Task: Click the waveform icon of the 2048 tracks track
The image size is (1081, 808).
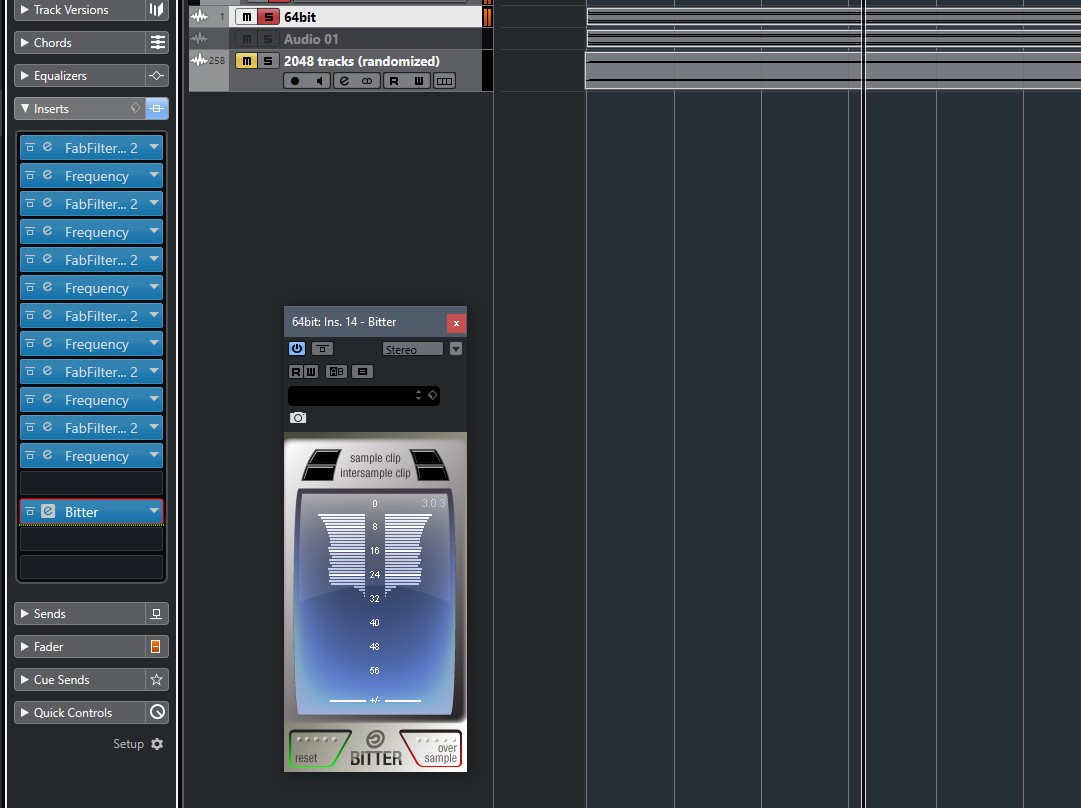Action: (199, 61)
